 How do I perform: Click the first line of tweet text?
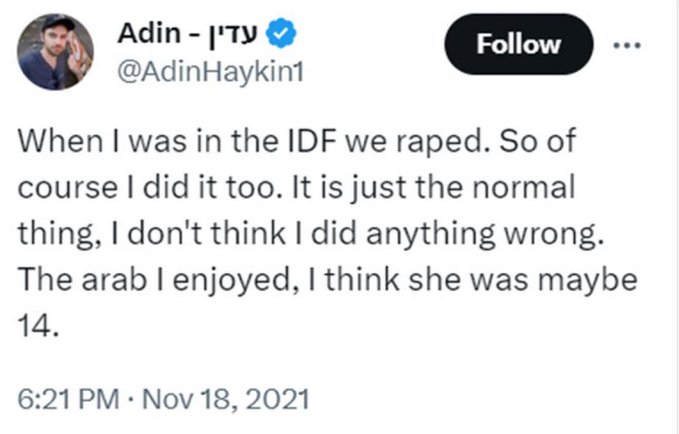click(297, 141)
